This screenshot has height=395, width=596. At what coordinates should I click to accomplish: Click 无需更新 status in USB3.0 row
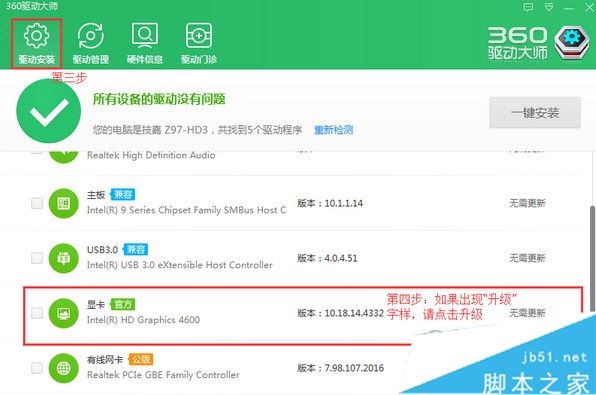coord(527,258)
